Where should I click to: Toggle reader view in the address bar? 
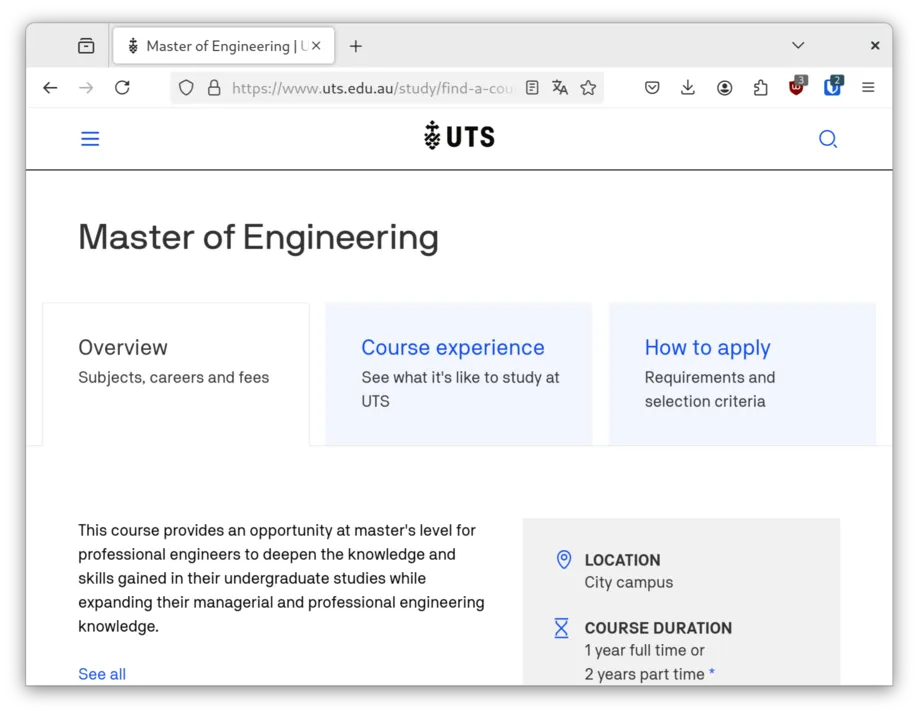click(532, 88)
